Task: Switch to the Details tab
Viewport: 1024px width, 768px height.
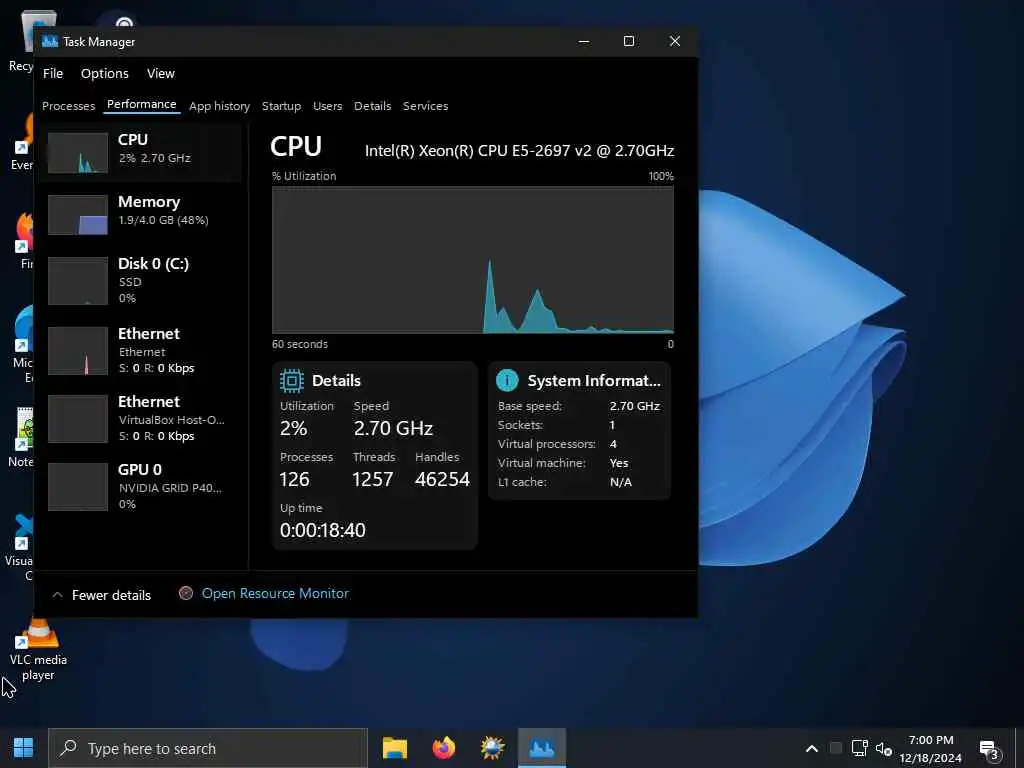Action: (x=372, y=106)
